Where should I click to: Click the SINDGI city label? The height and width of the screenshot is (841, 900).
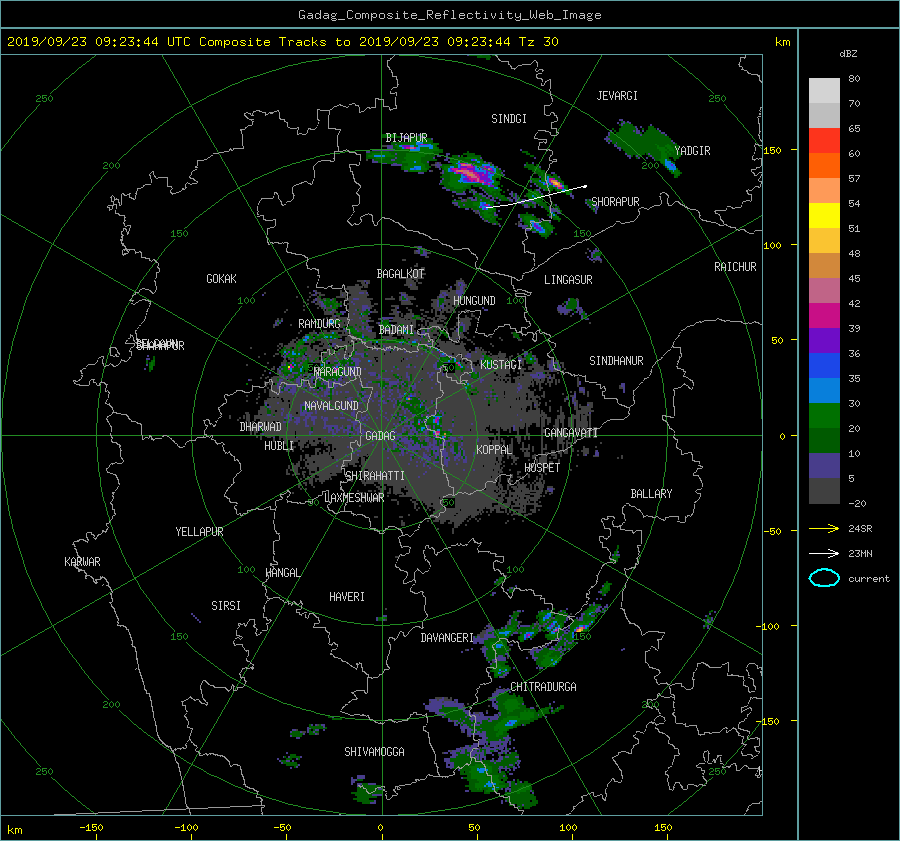(x=509, y=119)
